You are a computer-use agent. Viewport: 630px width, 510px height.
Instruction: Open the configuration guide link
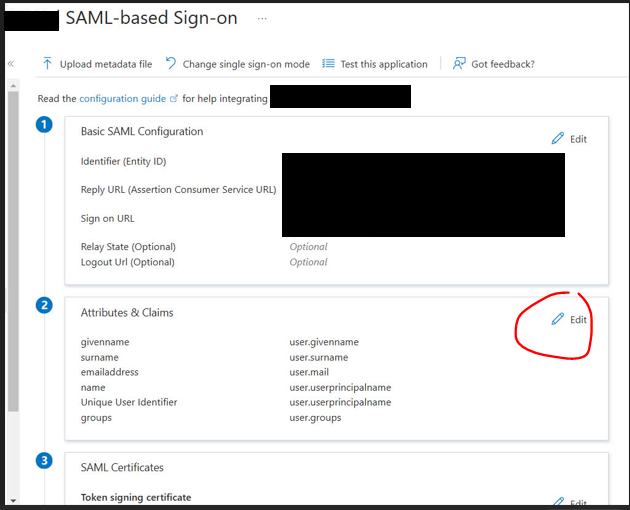[123, 98]
